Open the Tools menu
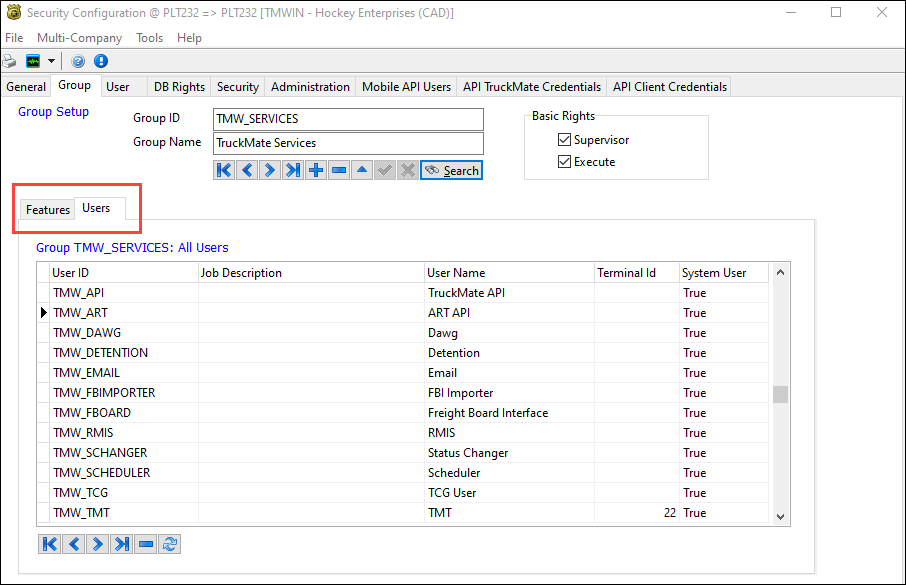Viewport: 906px width, 585px height. (x=149, y=38)
